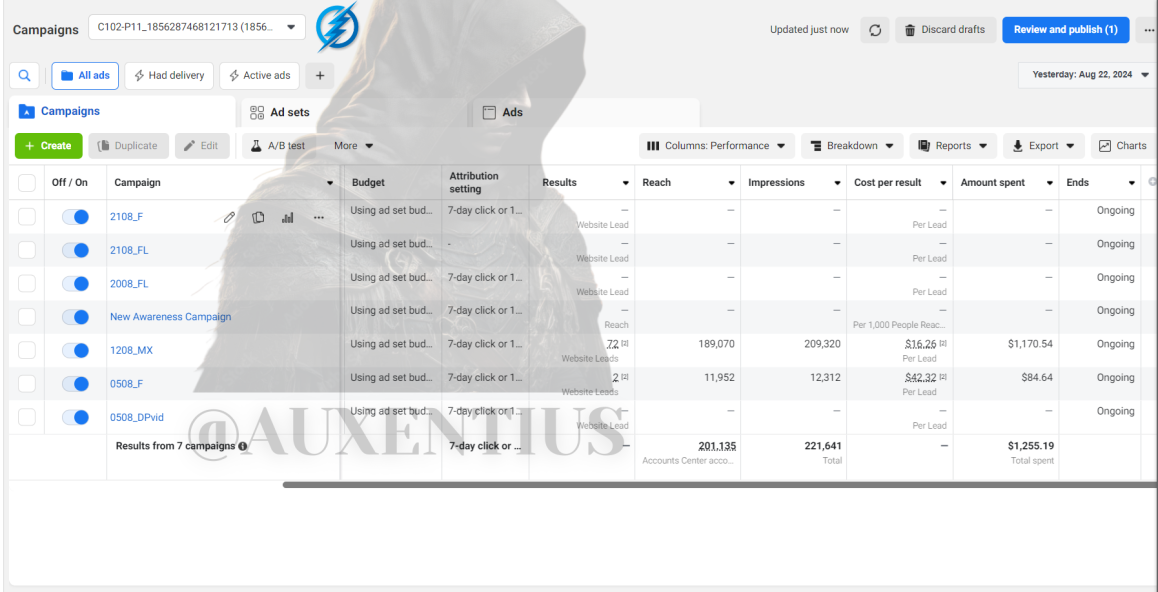Turn off the 1208_MX campaign toggle
Viewport: 1158px width, 592px height.
click(x=75, y=350)
